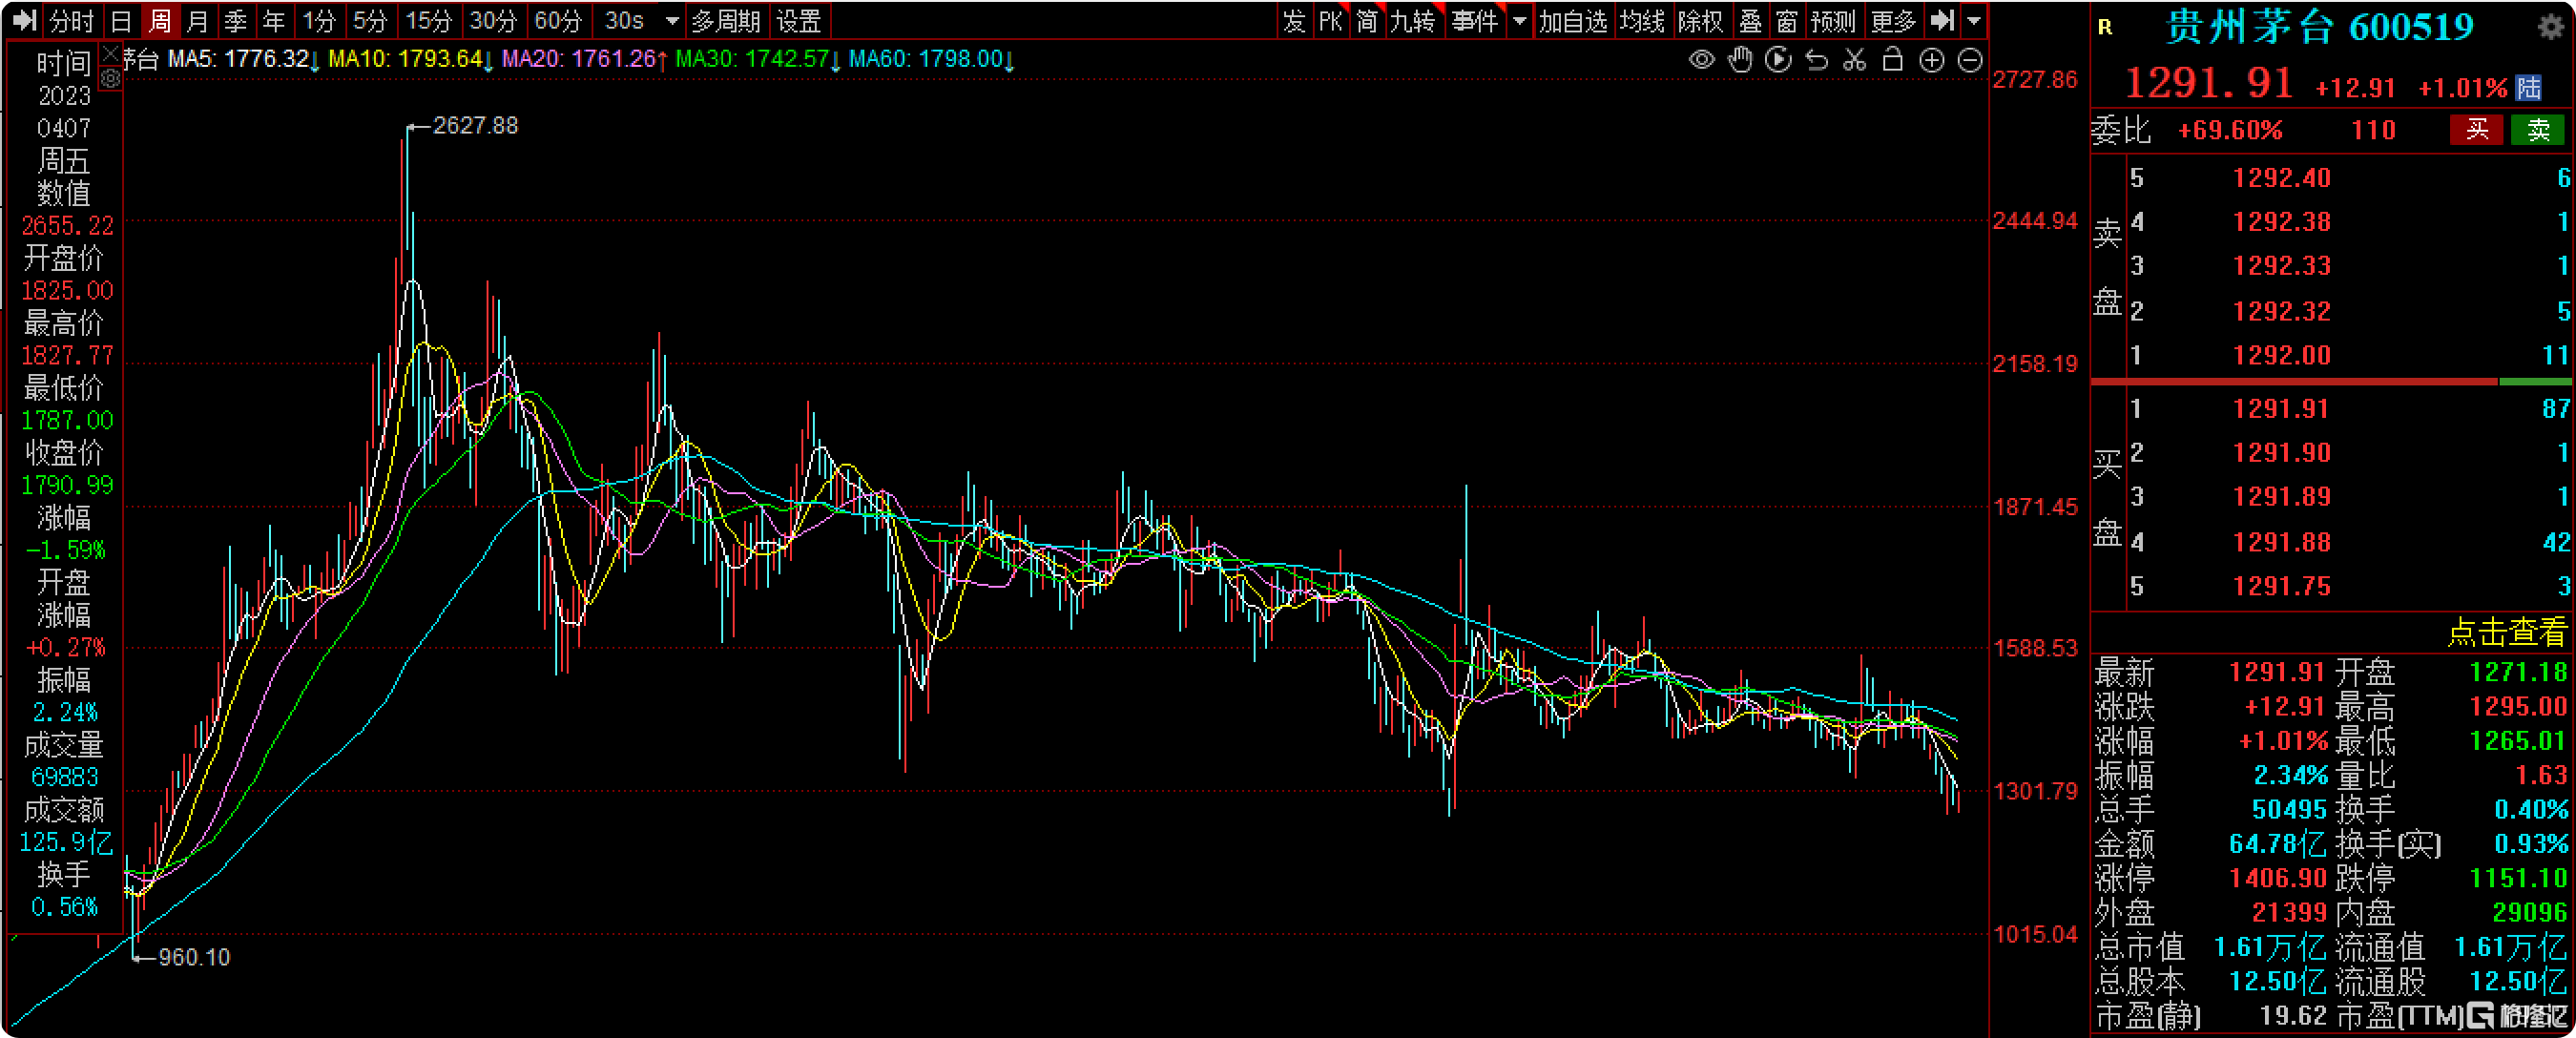Open 设置 period settings

click(x=798, y=21)
